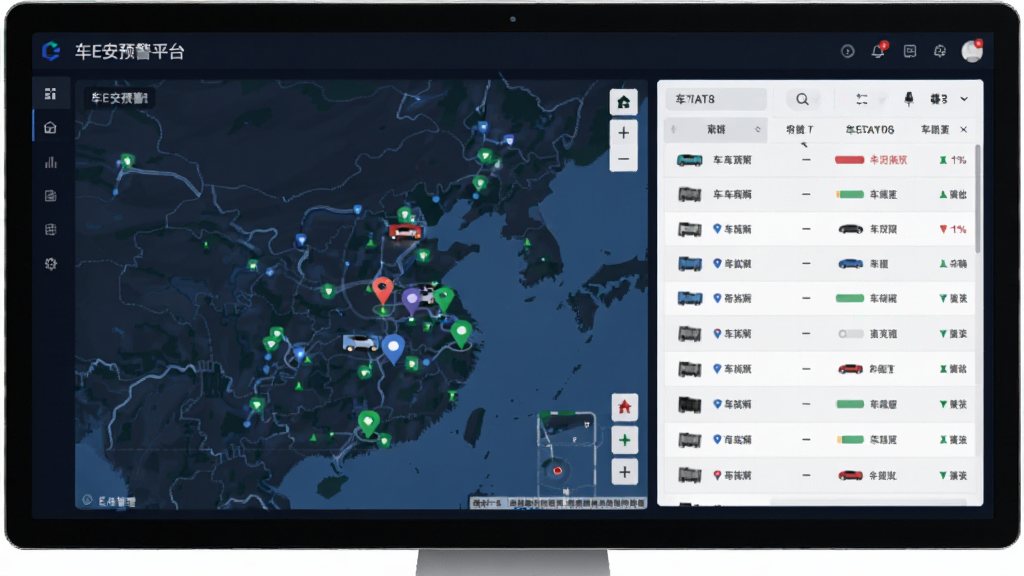The image size is (1024, 576).
Task: Click the red down-arrow '1%' value
Action: coord(953,229)
